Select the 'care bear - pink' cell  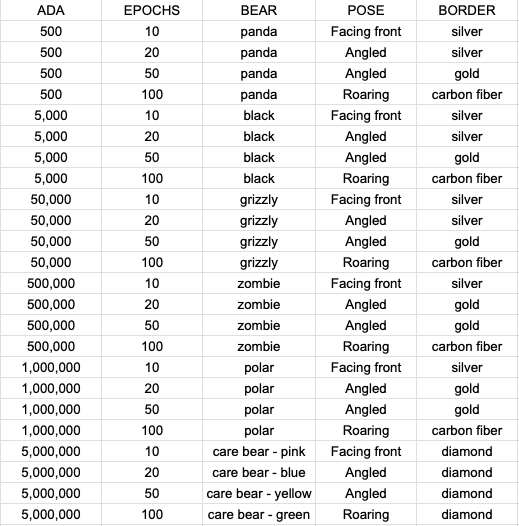(x=259, y=452)
